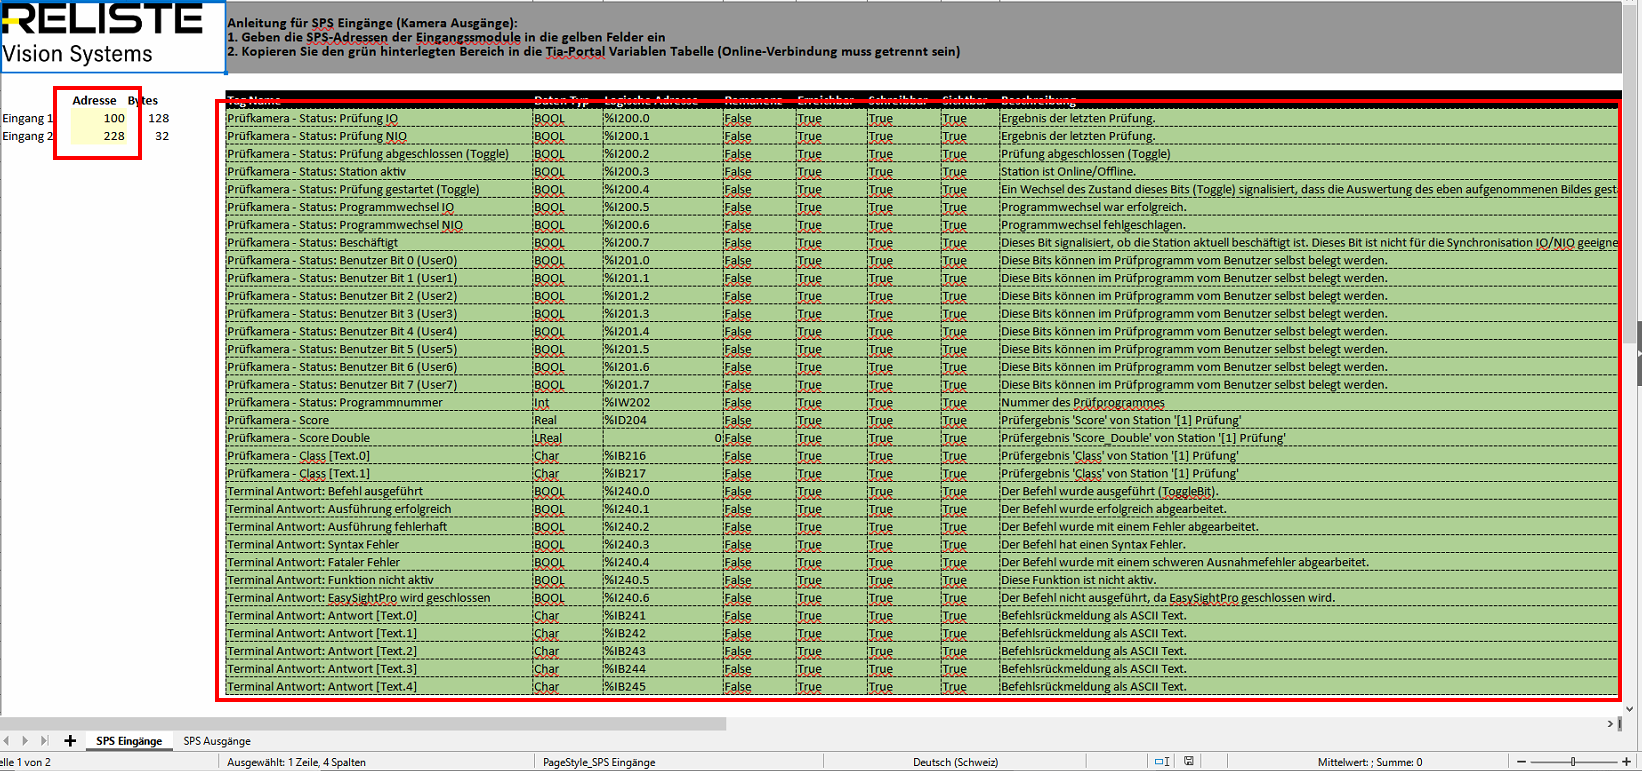
Task: Open language setting Deutsch (Schweiz)
Action: (x=955, y=762)
